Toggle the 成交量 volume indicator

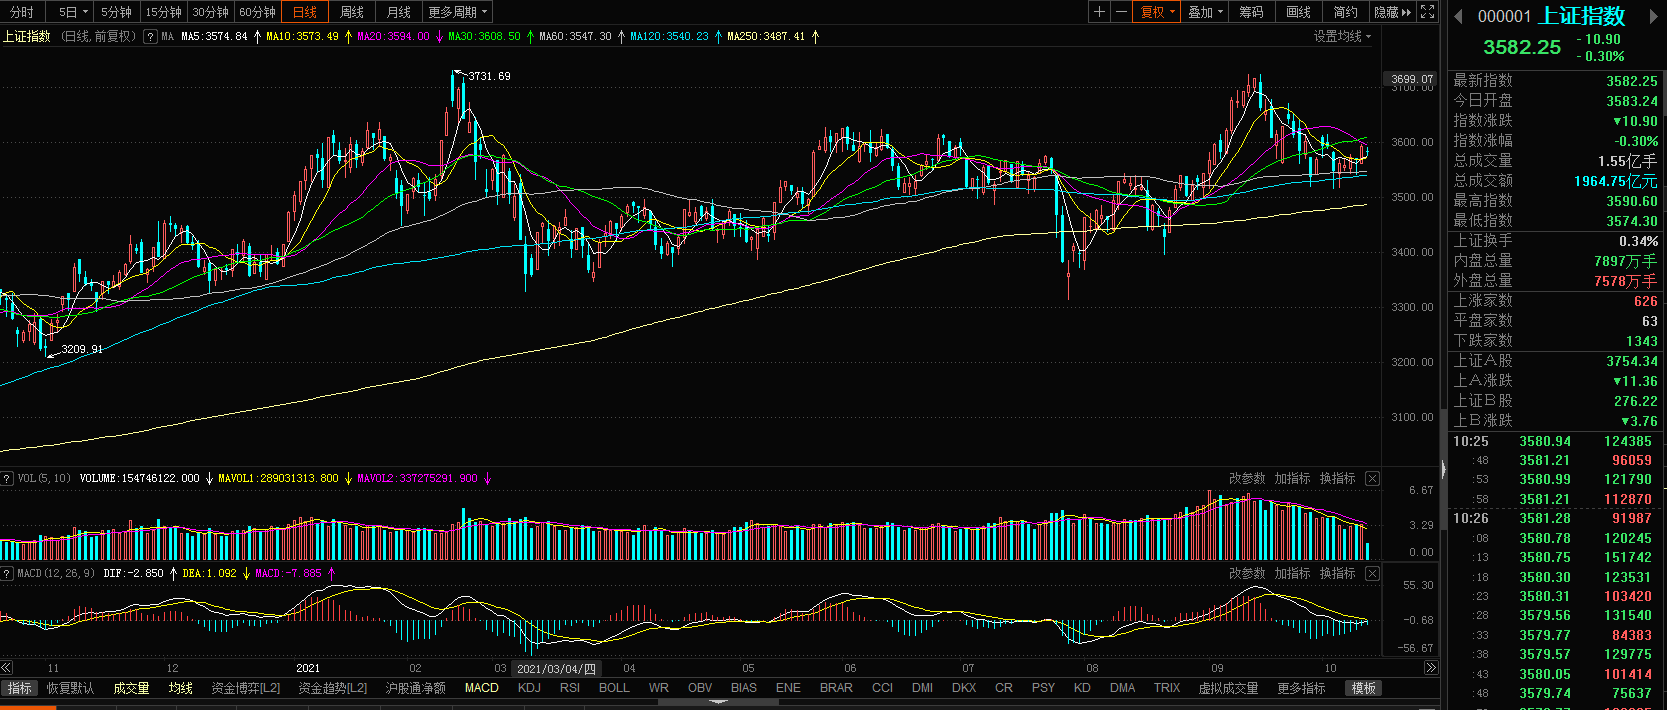[131, 688]
